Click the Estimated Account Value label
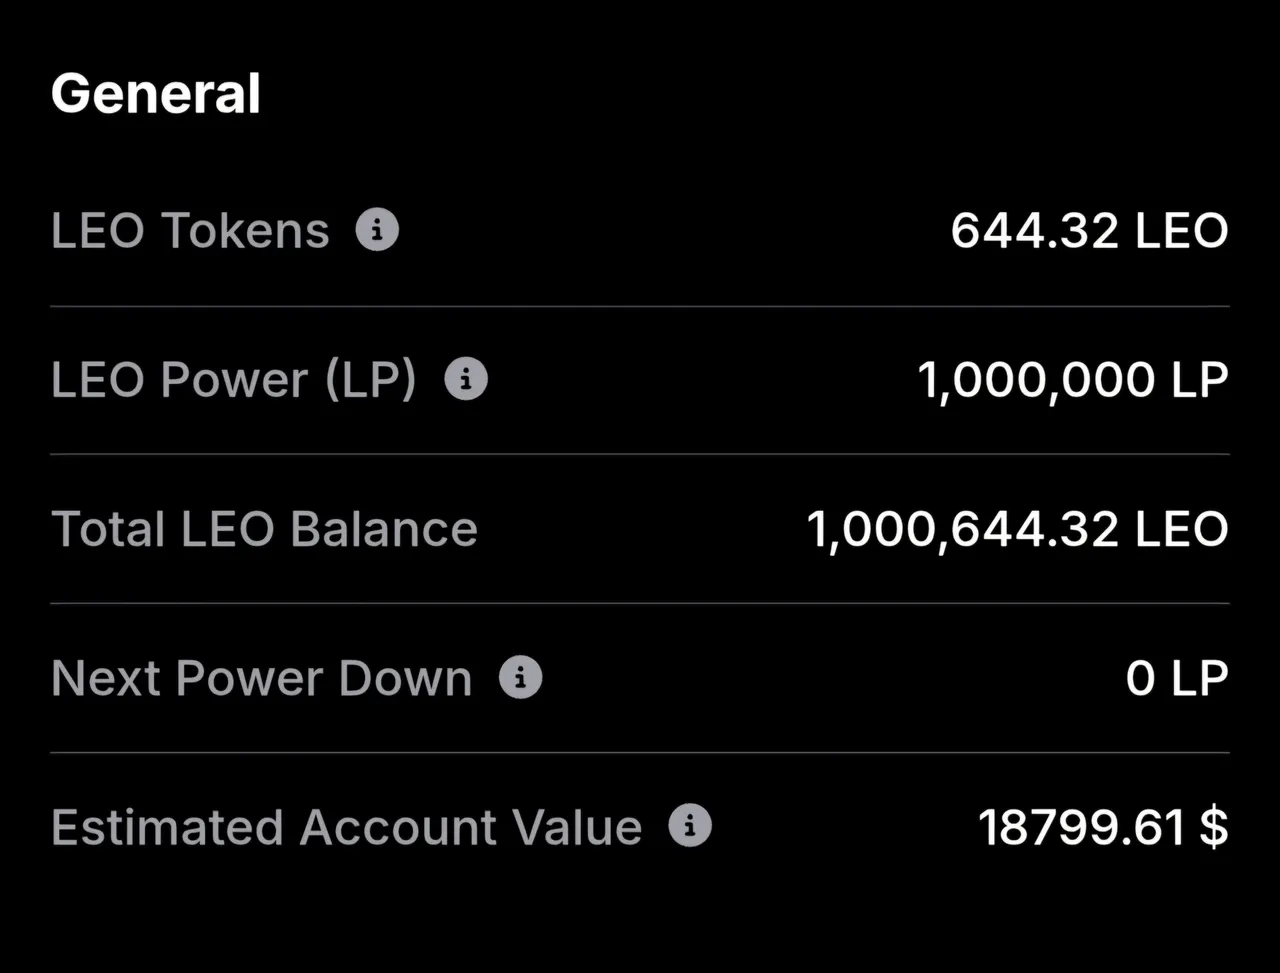This screenshot has width=1280, height=973. tap(346, 827)
